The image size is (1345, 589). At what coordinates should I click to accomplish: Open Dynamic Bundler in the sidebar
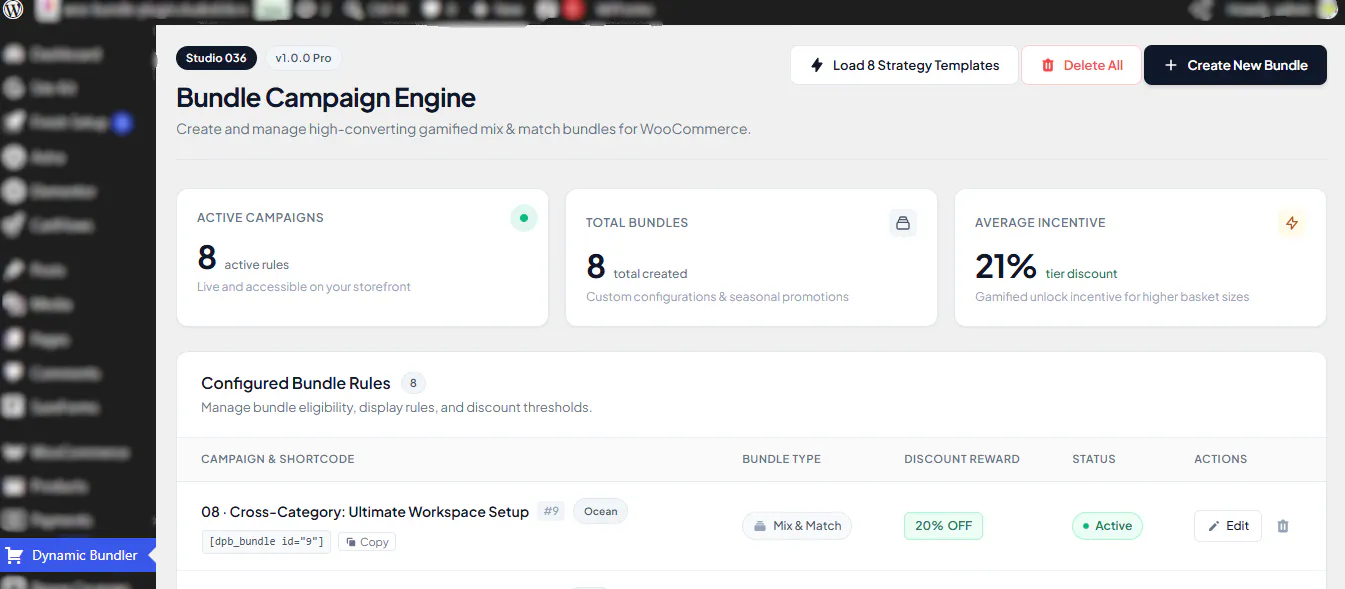(x=78, y=555)
